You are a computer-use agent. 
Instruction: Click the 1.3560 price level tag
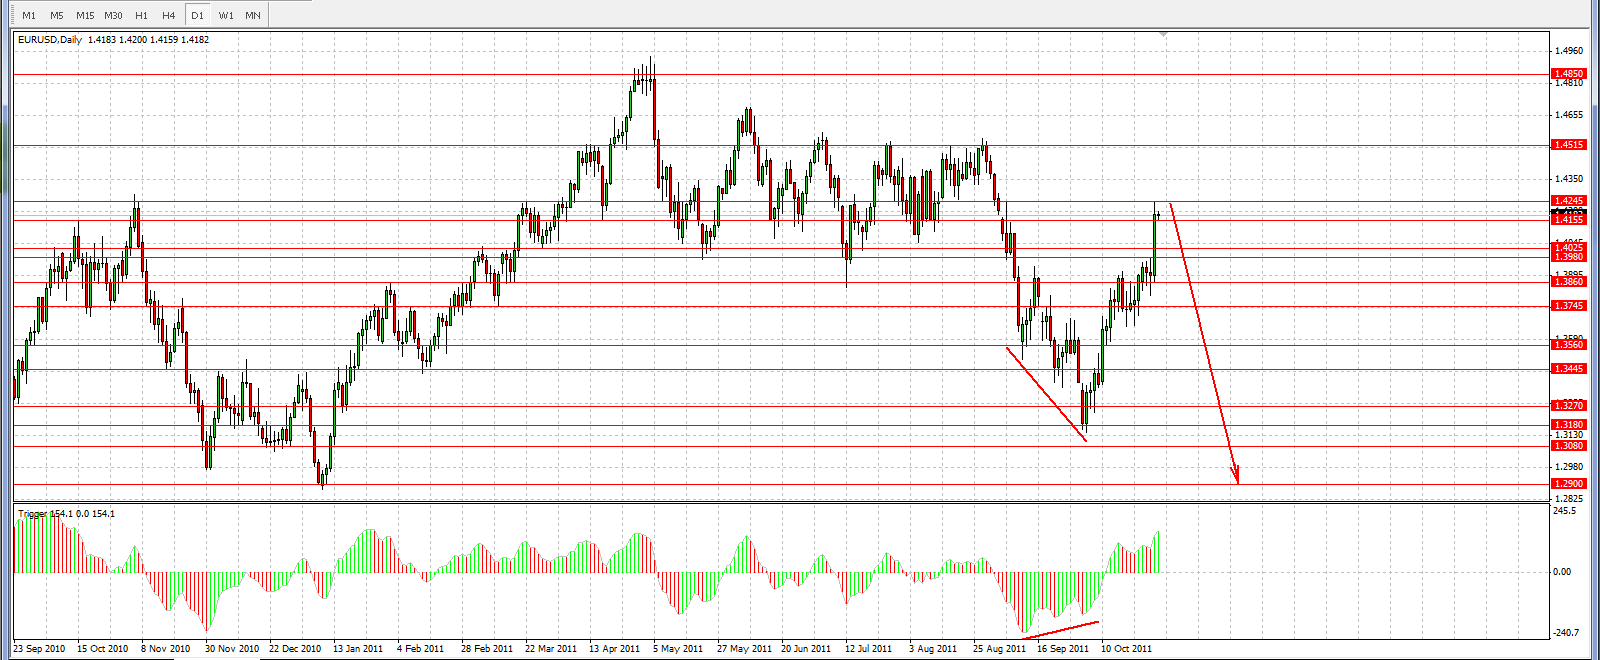pos(1568,345)
